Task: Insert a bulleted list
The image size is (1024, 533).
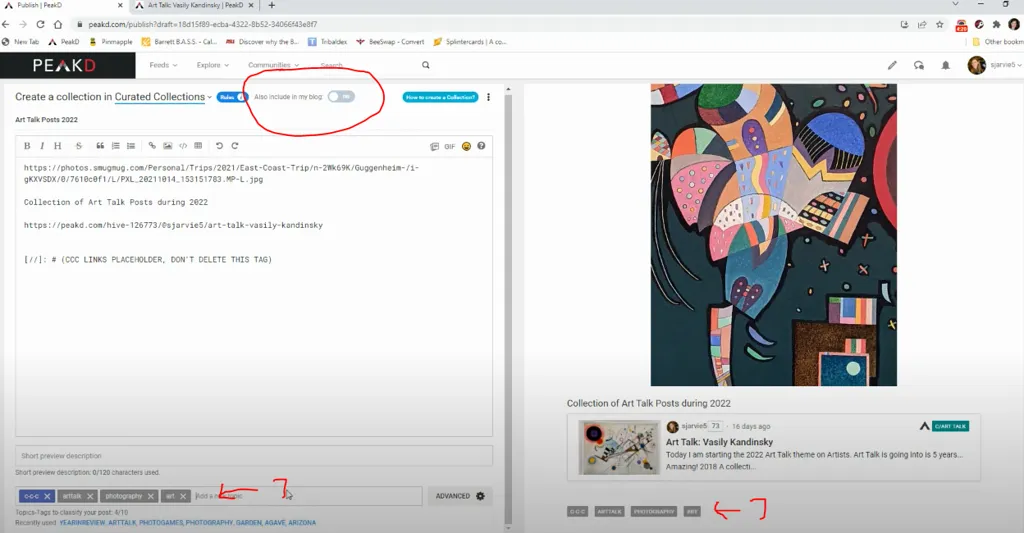Action: point(131,146)
